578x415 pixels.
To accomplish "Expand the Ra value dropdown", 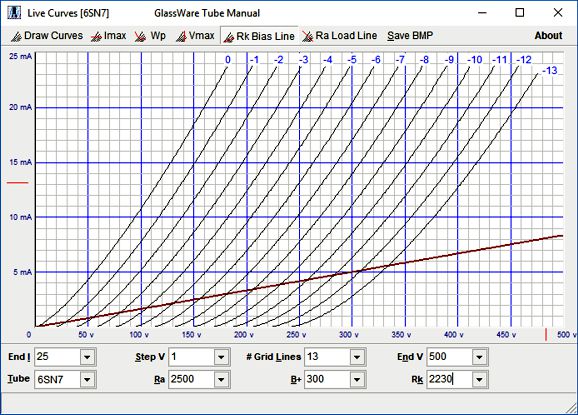I will [x=221, y=379].
